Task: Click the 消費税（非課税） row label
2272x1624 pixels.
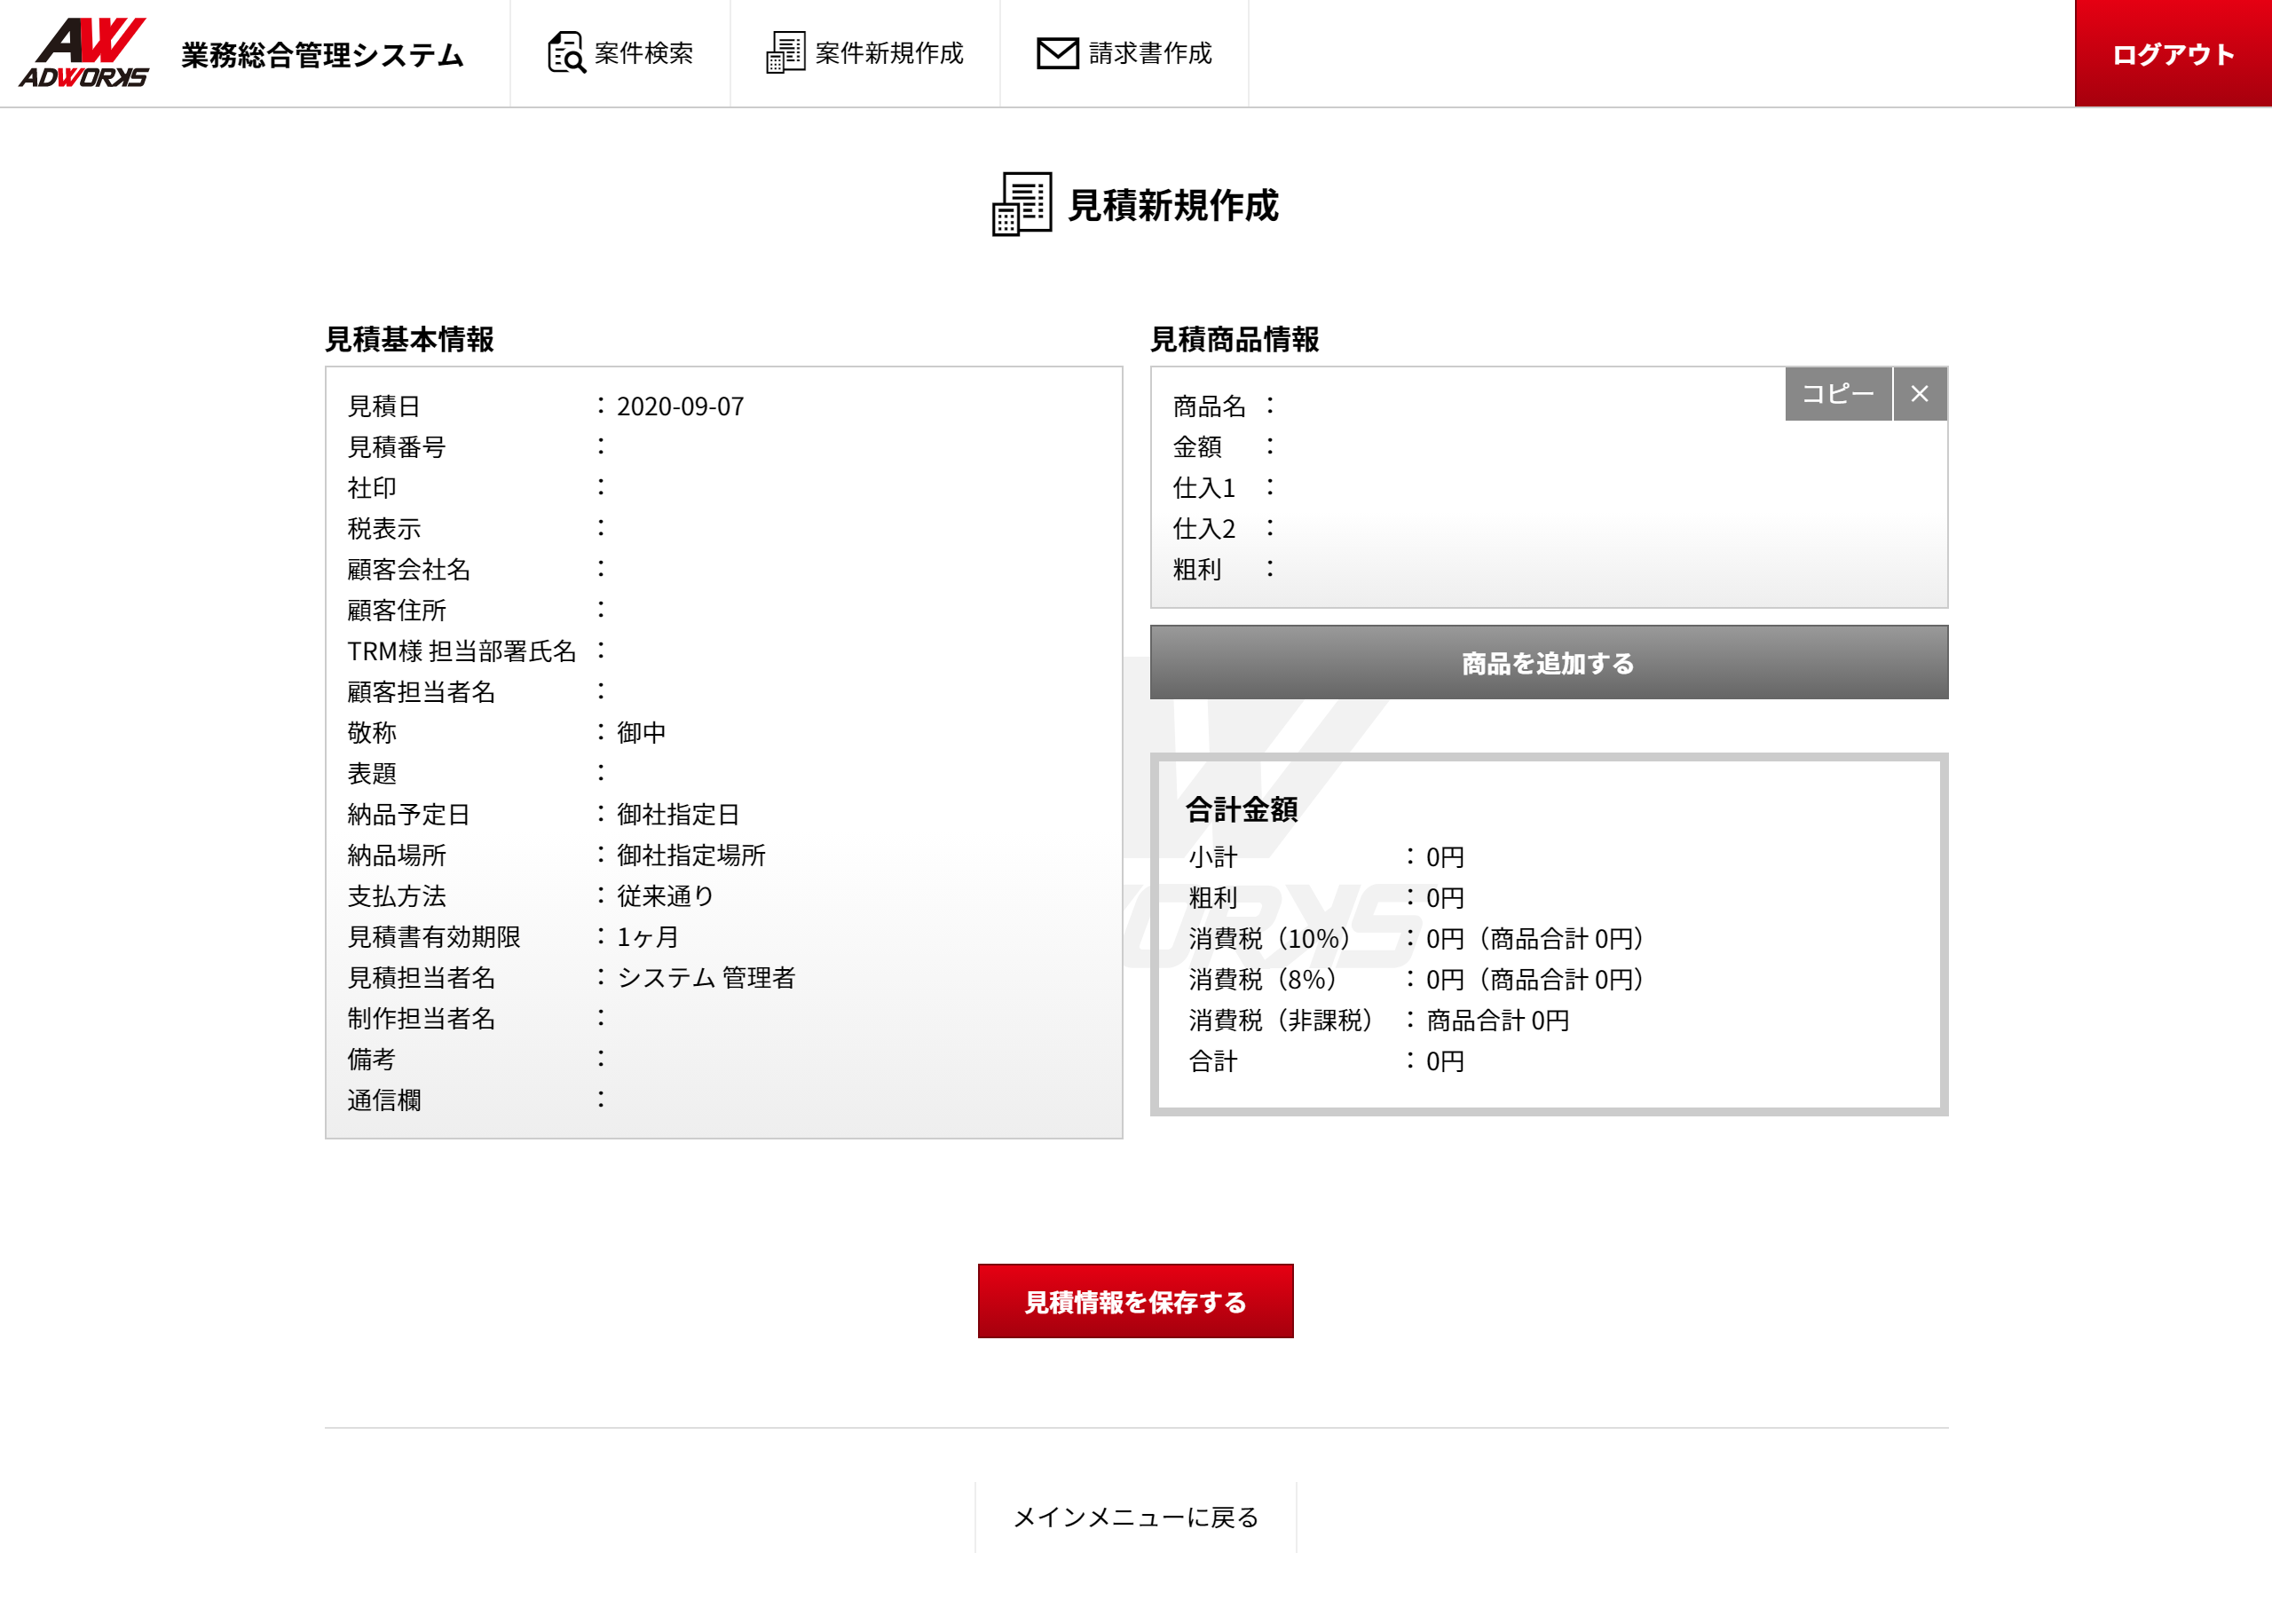Action: pos(1281,1020)
